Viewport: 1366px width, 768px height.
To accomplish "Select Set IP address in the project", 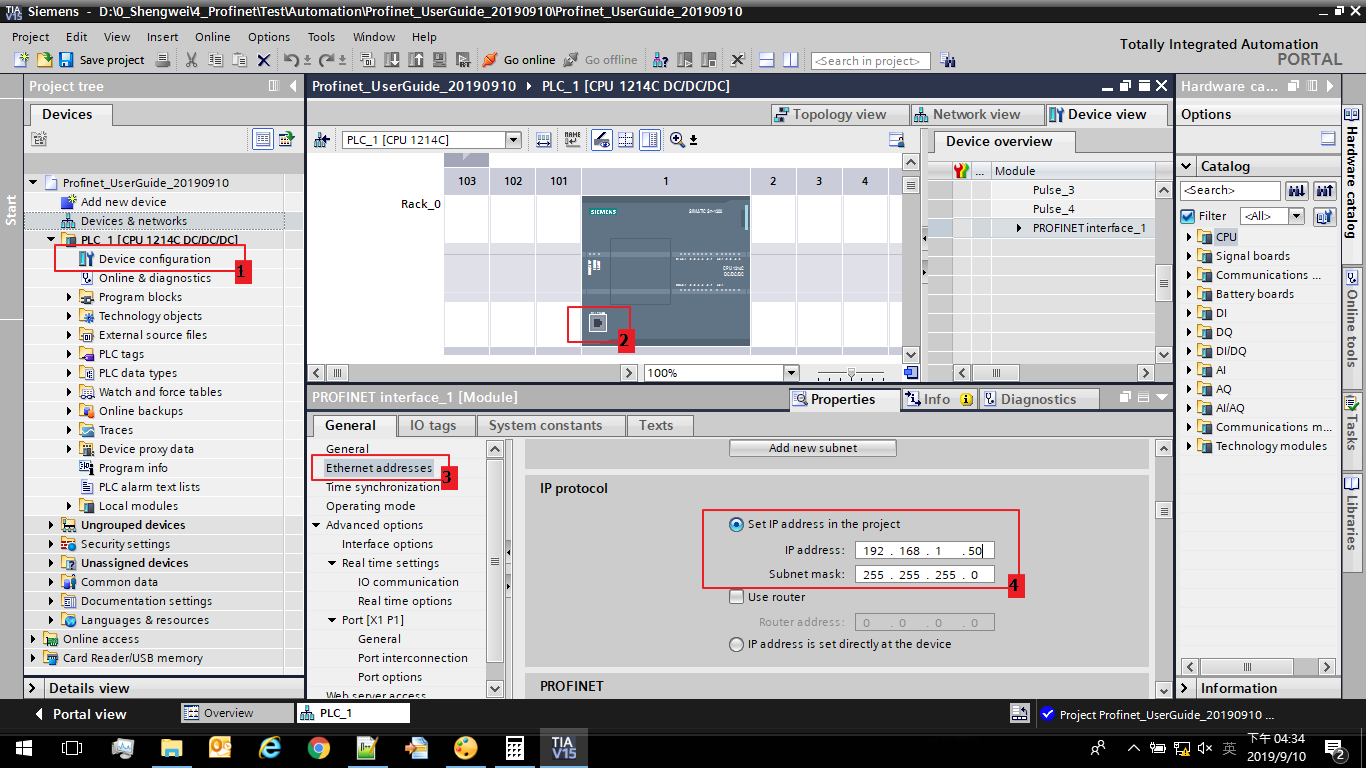I will coord(737,524).
